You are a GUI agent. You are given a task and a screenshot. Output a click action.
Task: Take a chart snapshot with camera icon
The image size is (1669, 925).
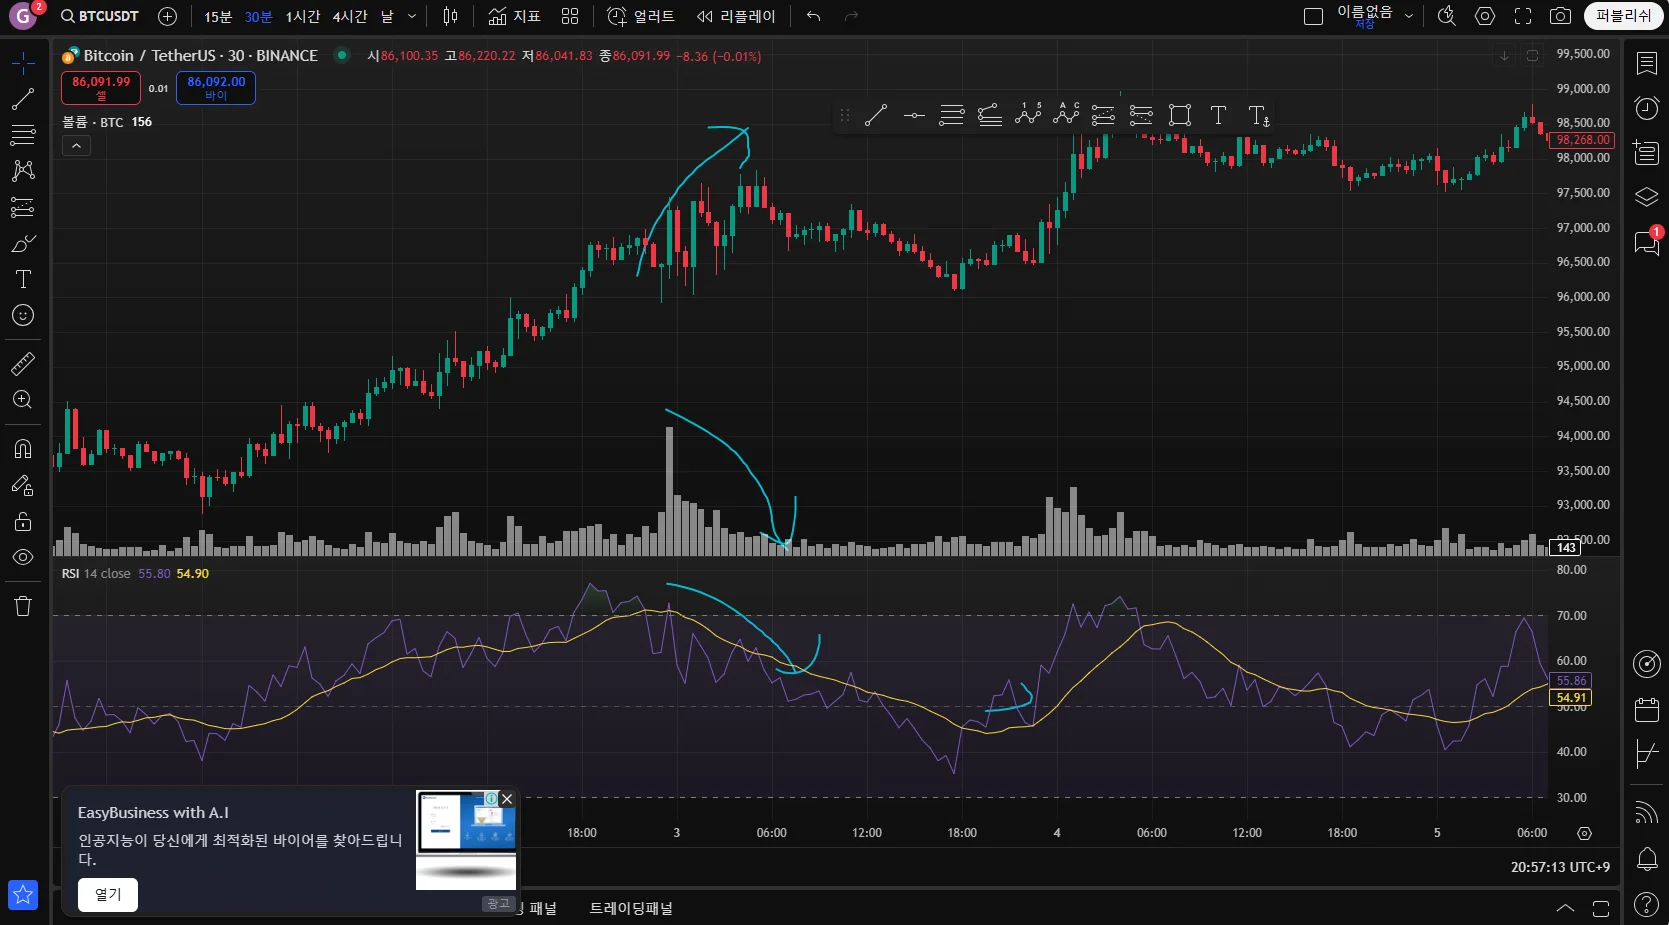1559,16
